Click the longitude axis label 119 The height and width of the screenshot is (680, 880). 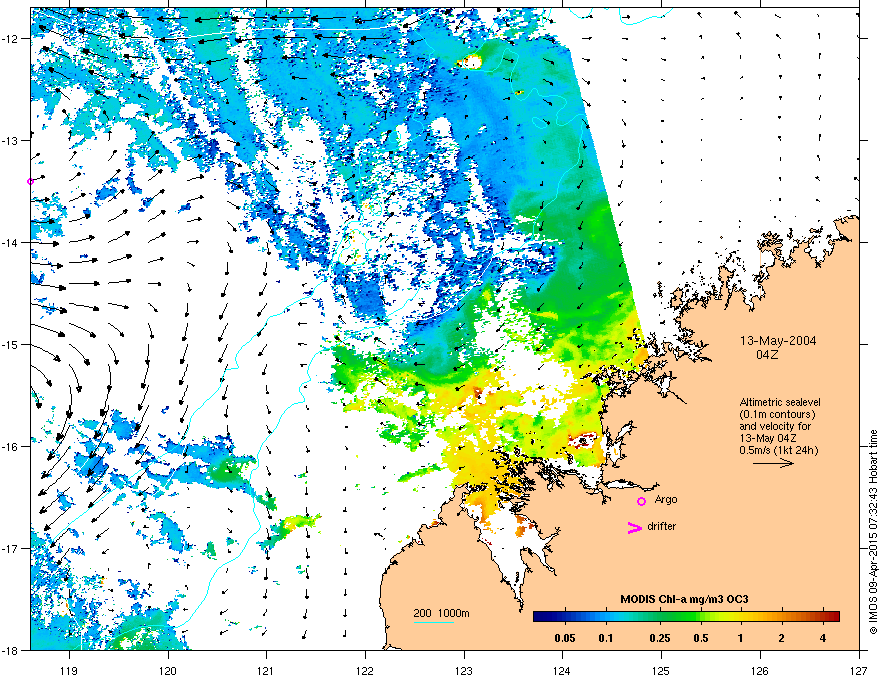[x=69, y=670]
